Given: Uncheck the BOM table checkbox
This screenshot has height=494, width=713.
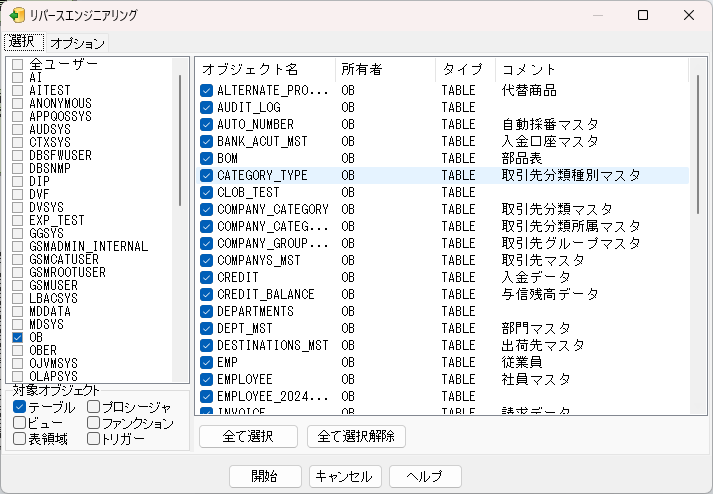Looking at the screenshot, I should [206, 158].
